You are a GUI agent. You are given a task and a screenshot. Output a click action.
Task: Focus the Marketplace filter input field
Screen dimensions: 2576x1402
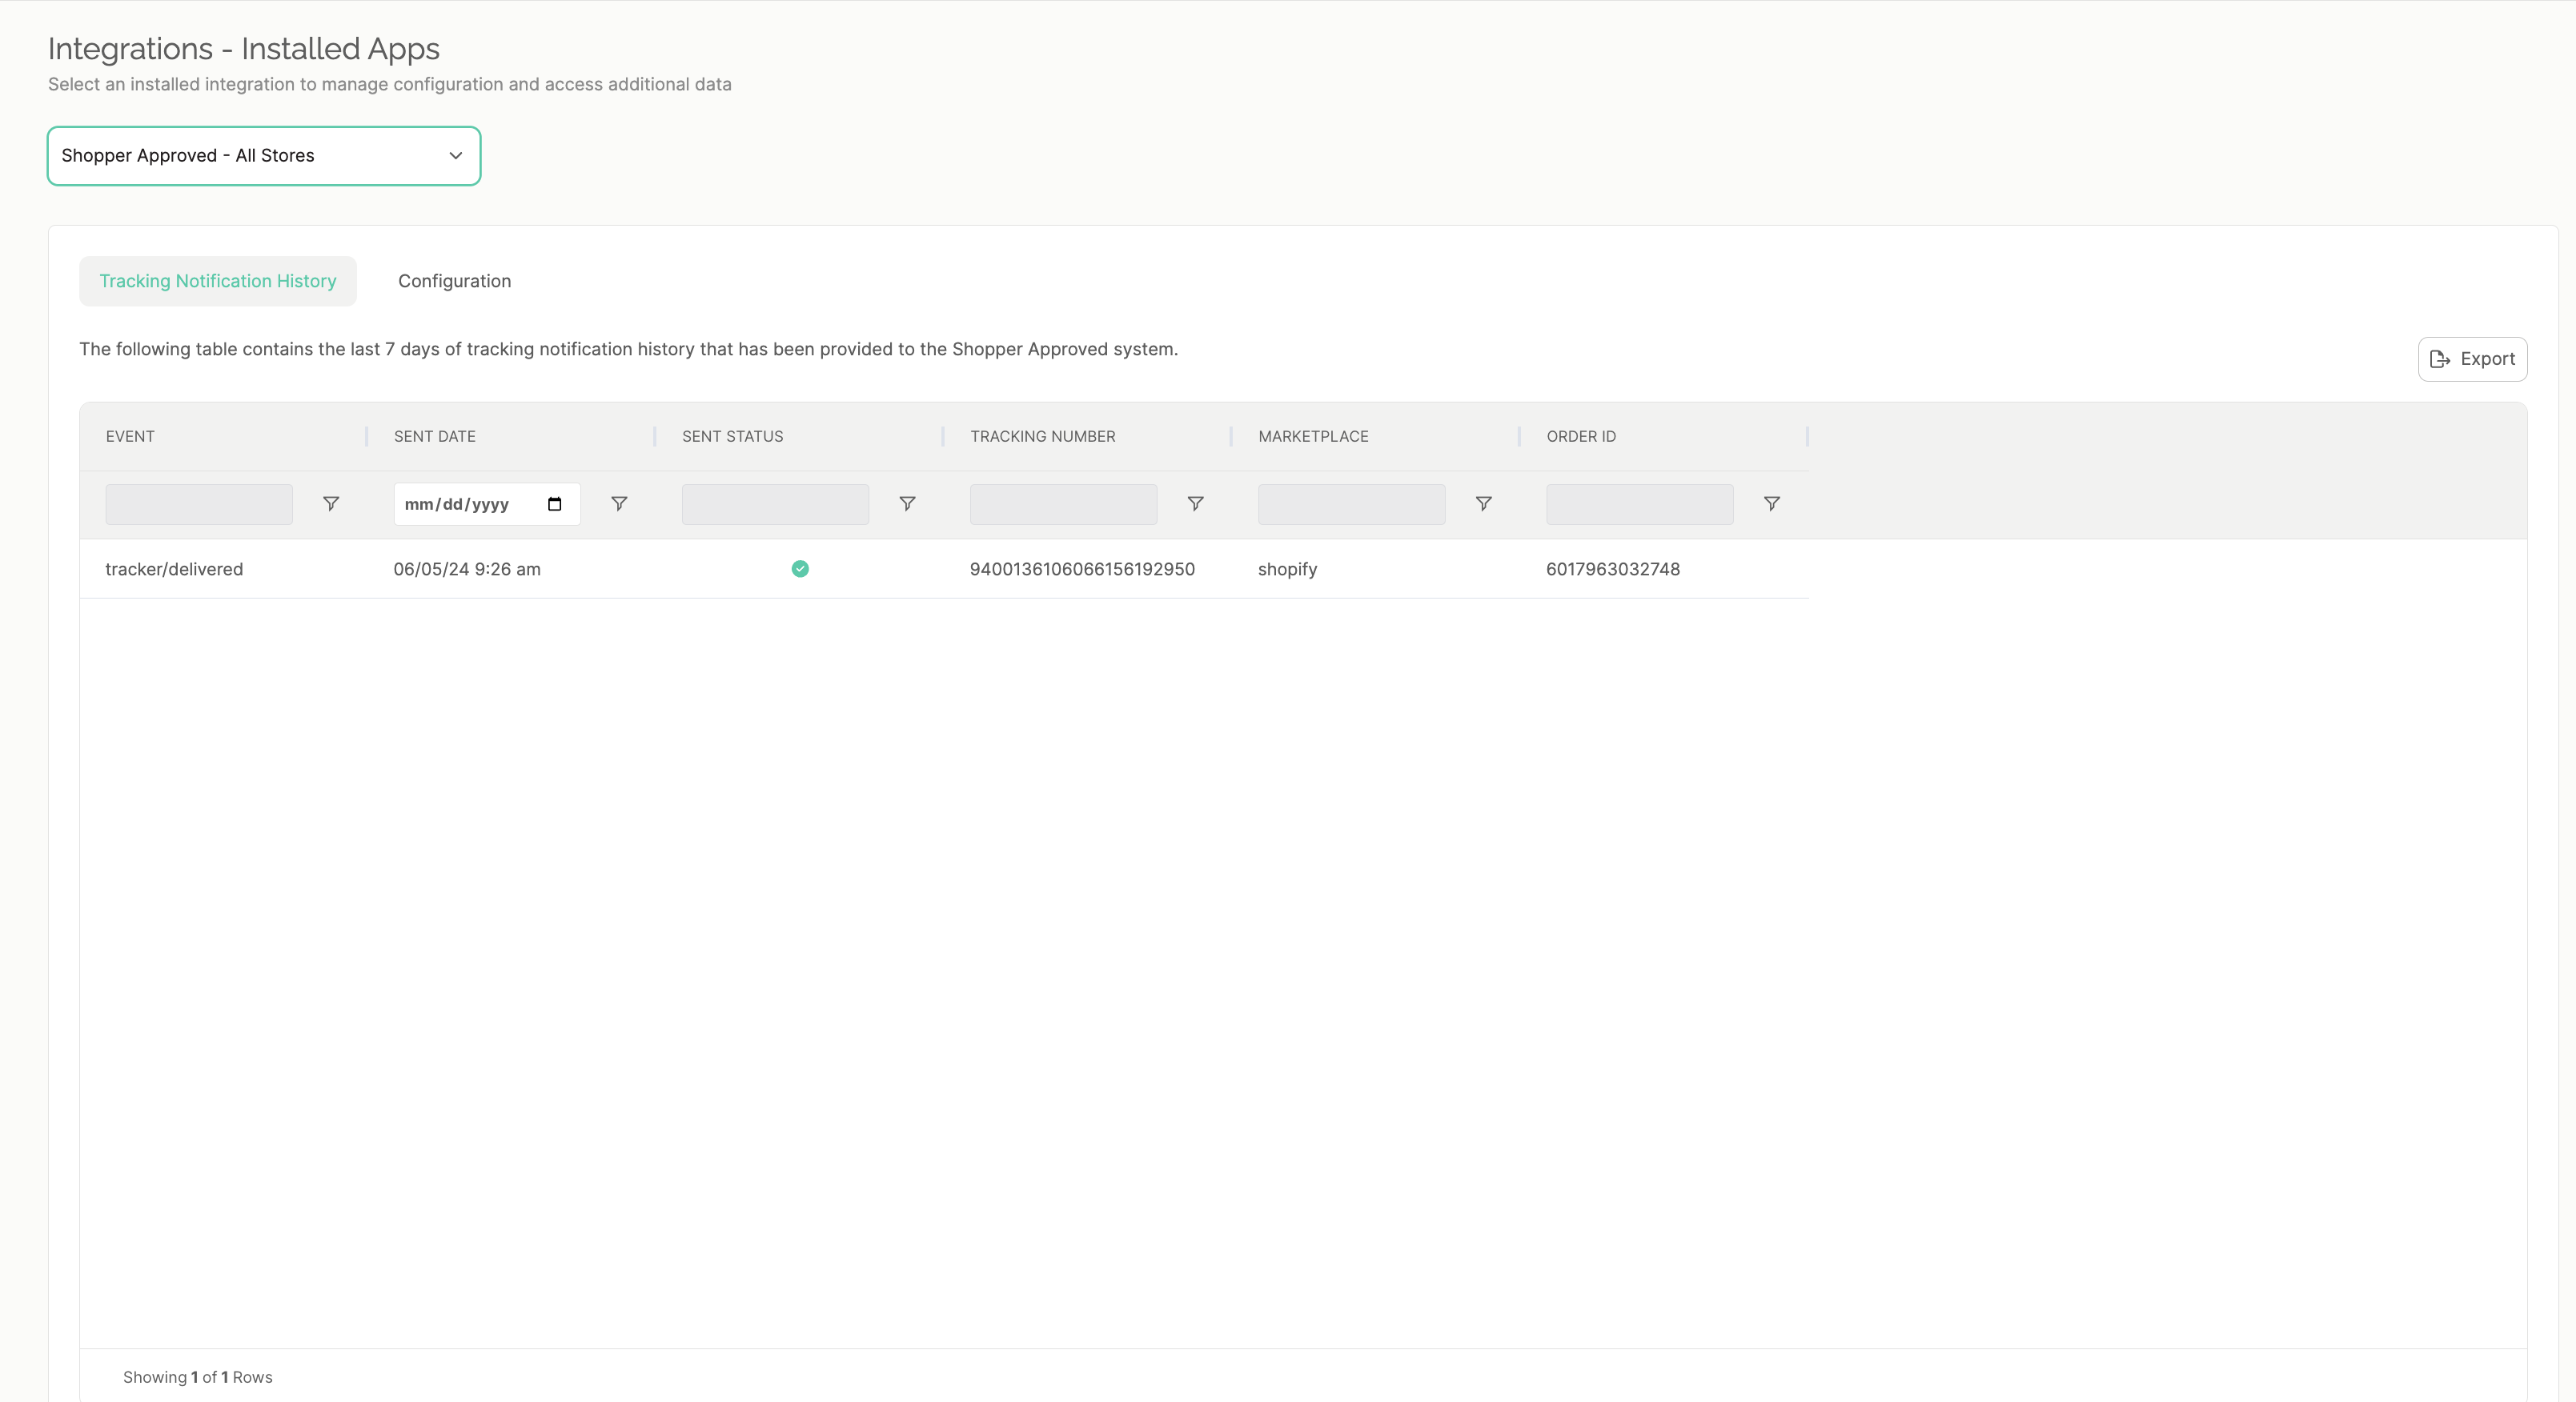point(1351,504)
